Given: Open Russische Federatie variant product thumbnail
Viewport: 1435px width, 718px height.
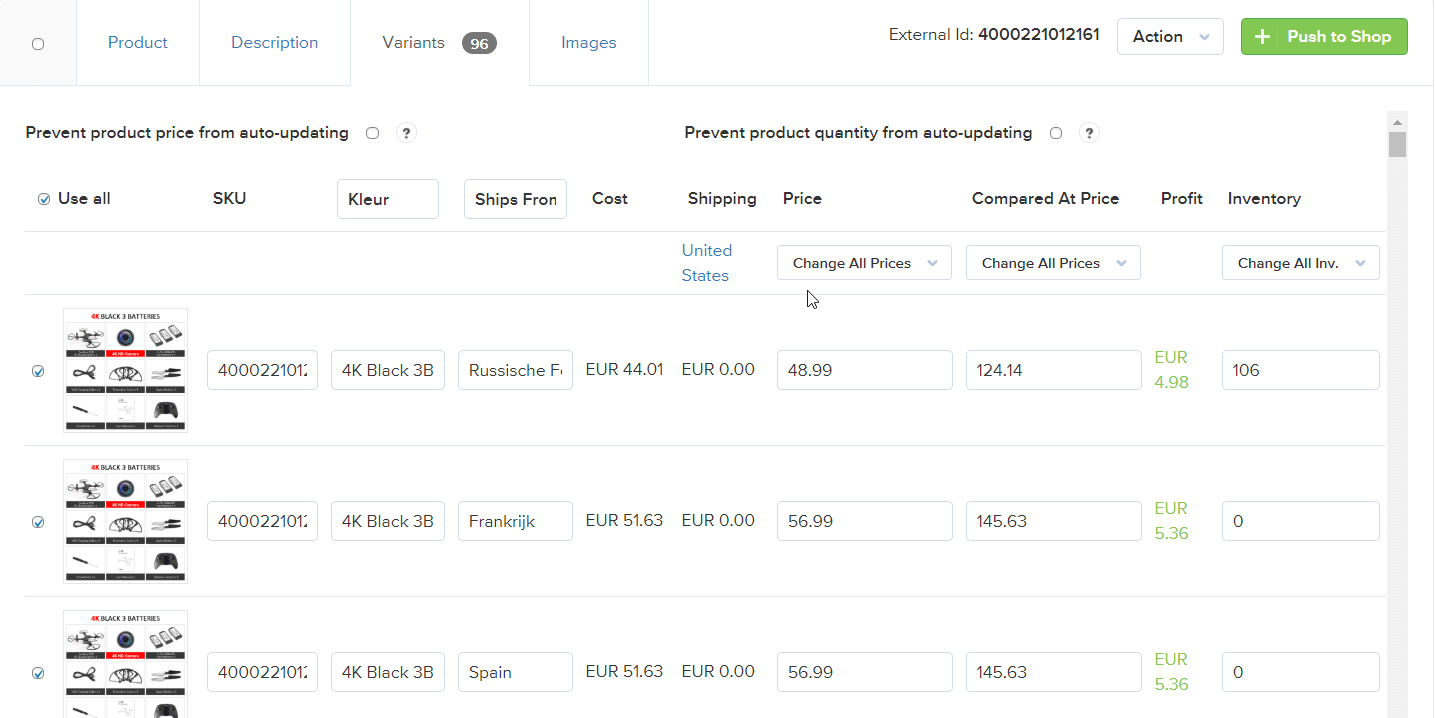Looking at the screenshot, I should pyautogui.click(x=125, y=370).
